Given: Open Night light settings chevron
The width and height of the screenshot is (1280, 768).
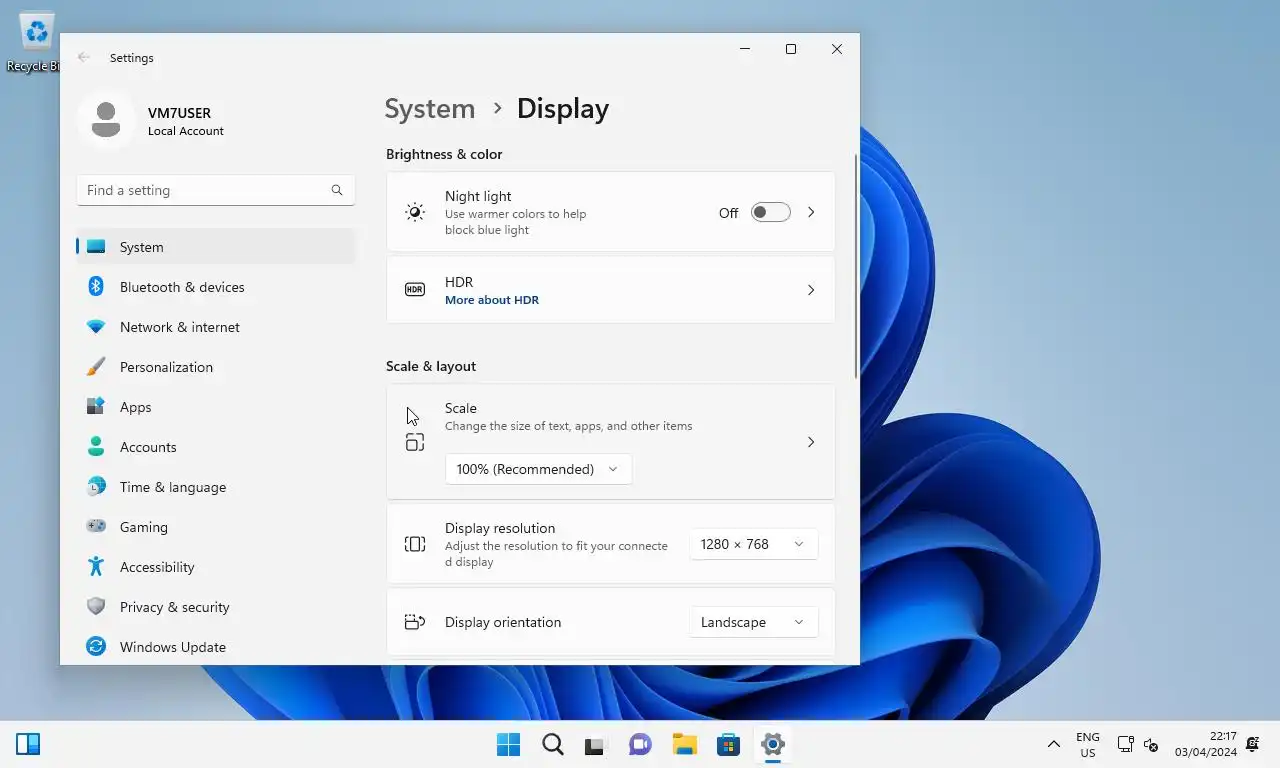Looking at the screenshot, I should click(811, 212).
